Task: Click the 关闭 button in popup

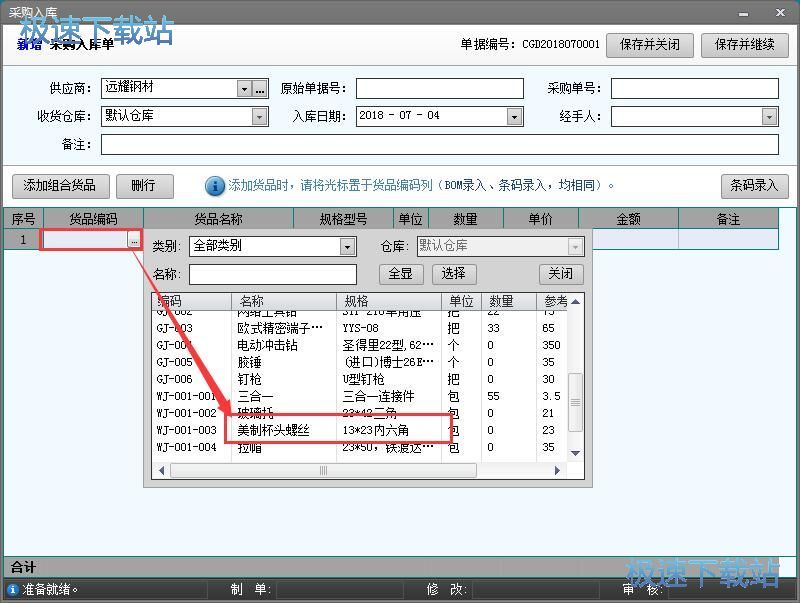Action: [561, 274]
